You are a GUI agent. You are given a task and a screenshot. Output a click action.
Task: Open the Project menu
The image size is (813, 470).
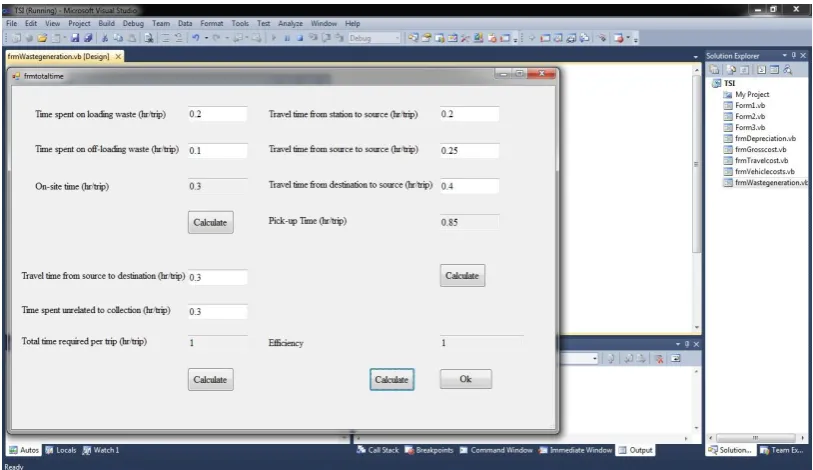(79, 23)
